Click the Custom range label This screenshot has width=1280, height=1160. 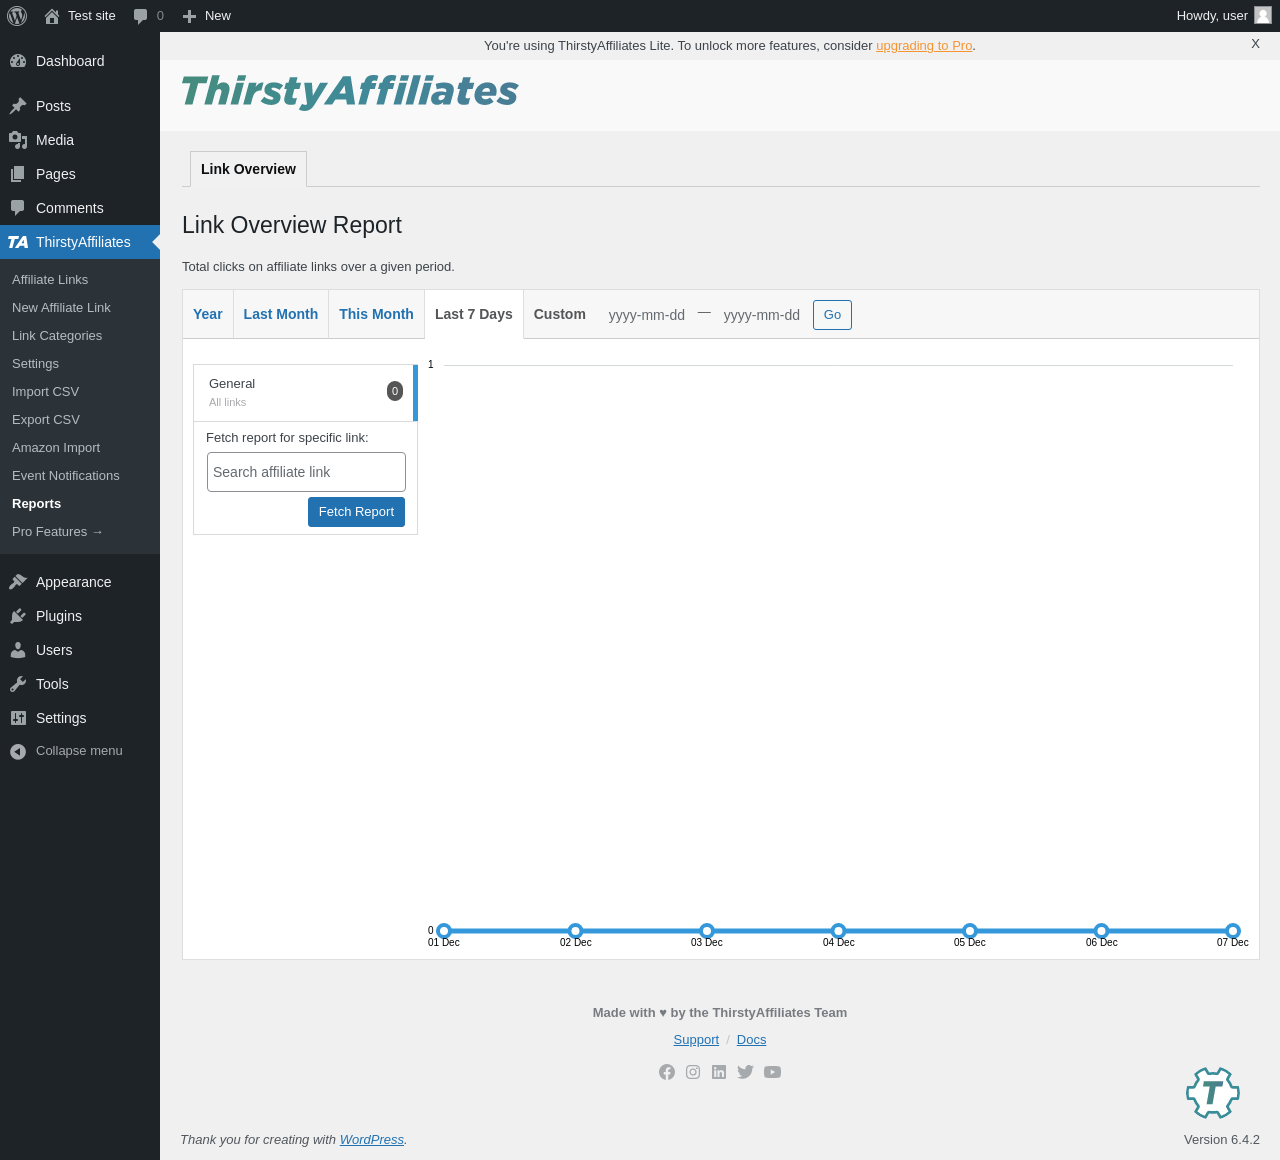pyautogui.click(x=560, y=314)
